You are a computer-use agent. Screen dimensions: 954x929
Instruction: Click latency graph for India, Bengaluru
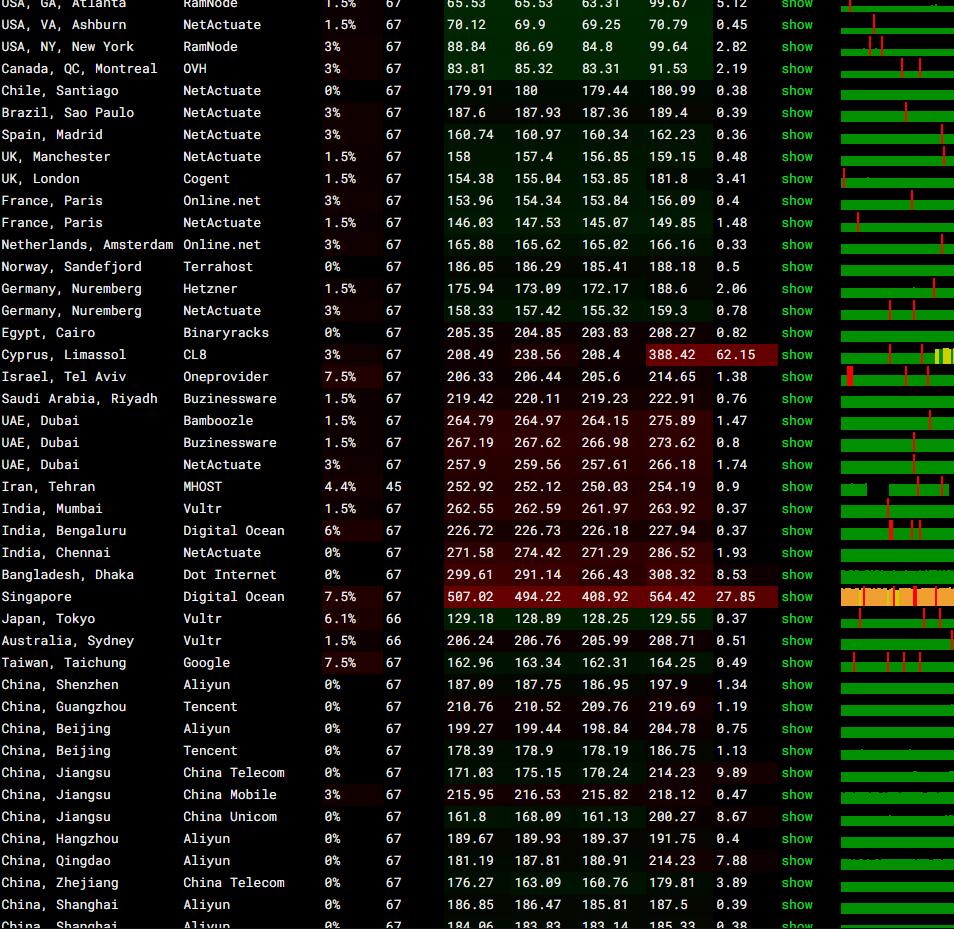point(897,531)
